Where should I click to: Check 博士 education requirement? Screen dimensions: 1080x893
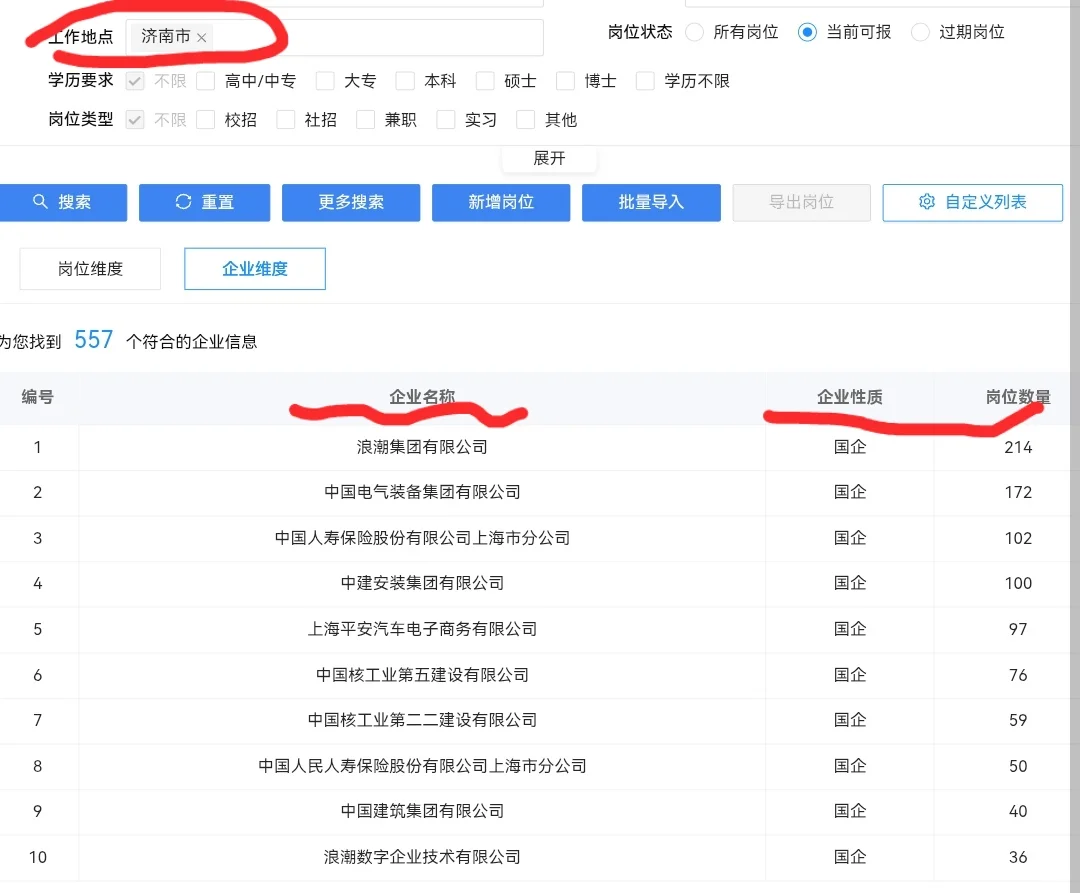(565, 81)
